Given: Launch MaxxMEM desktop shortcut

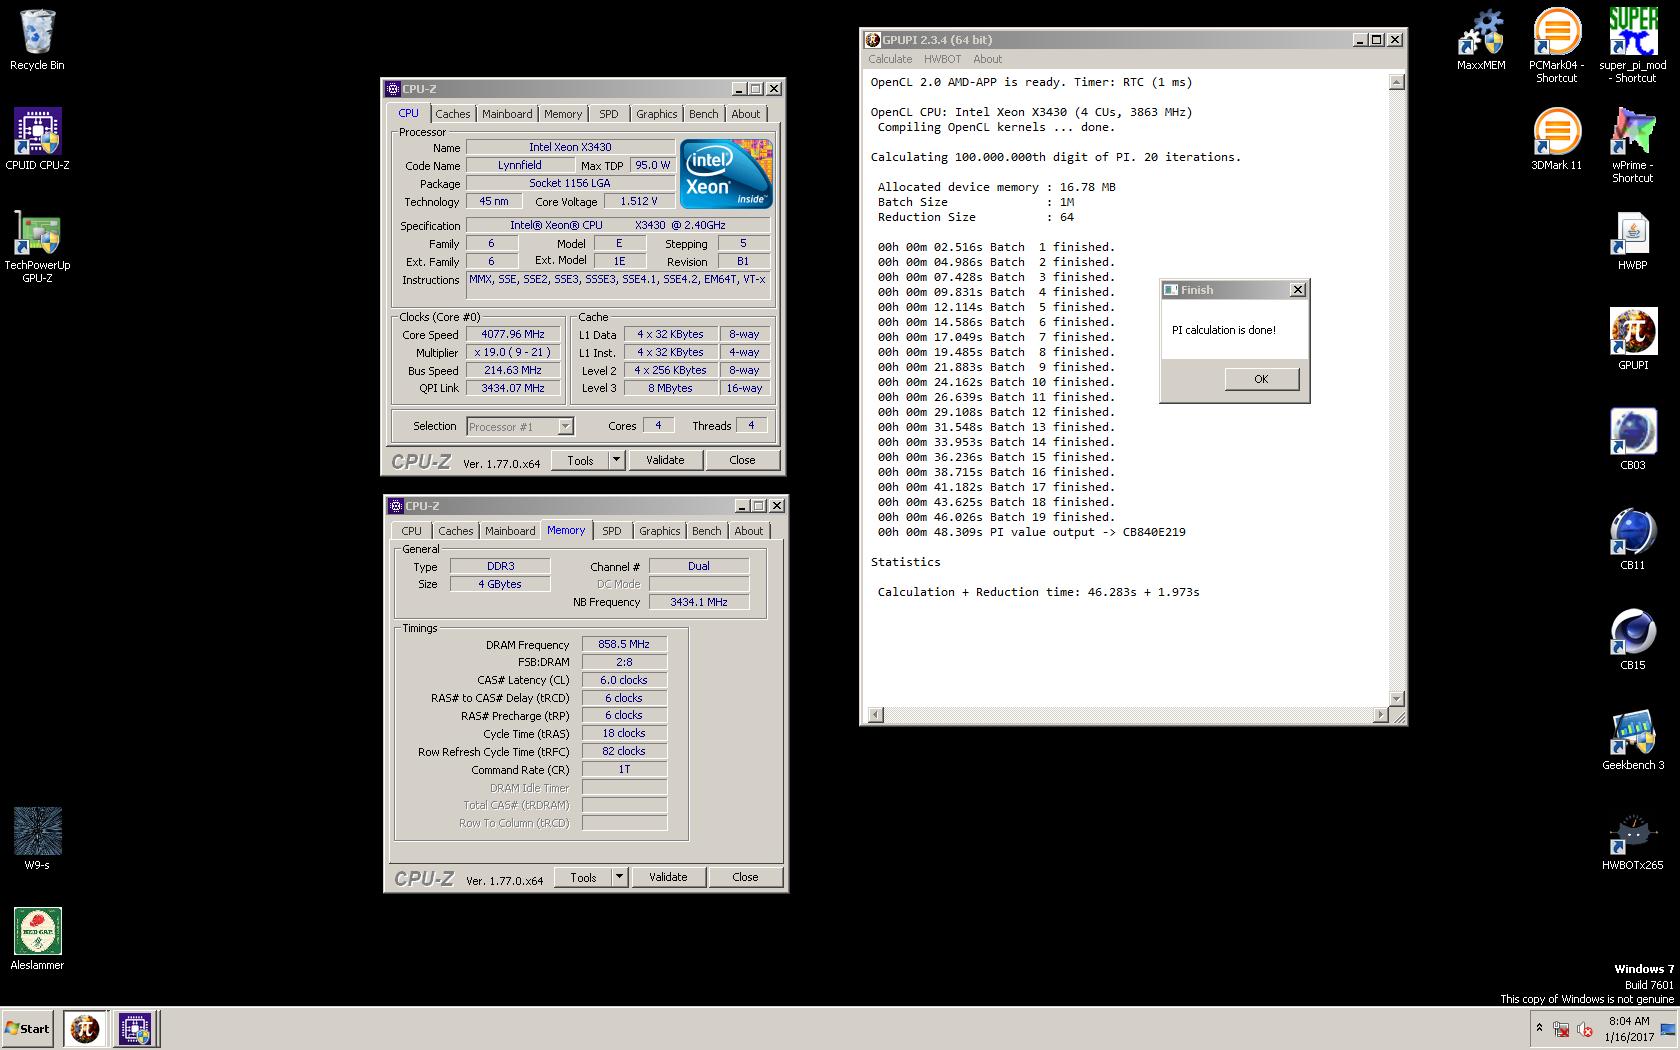Looking at the screenshot, I should [1481, 40].
